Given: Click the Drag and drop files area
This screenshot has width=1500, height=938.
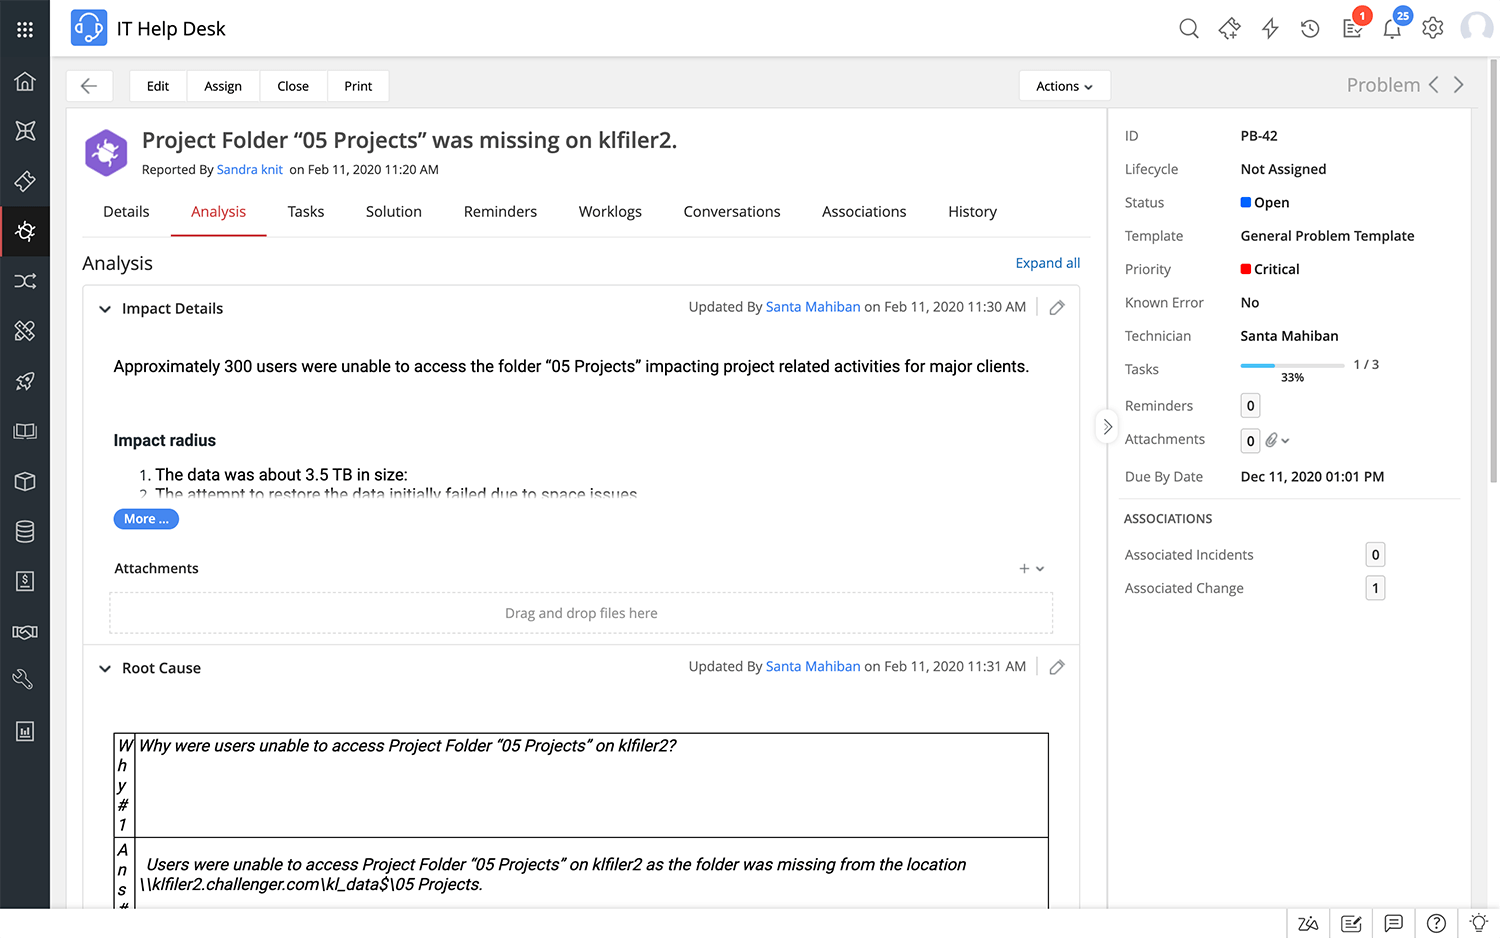Looking at the screenshot, I should pyautogui.click(x=581, y=613).
